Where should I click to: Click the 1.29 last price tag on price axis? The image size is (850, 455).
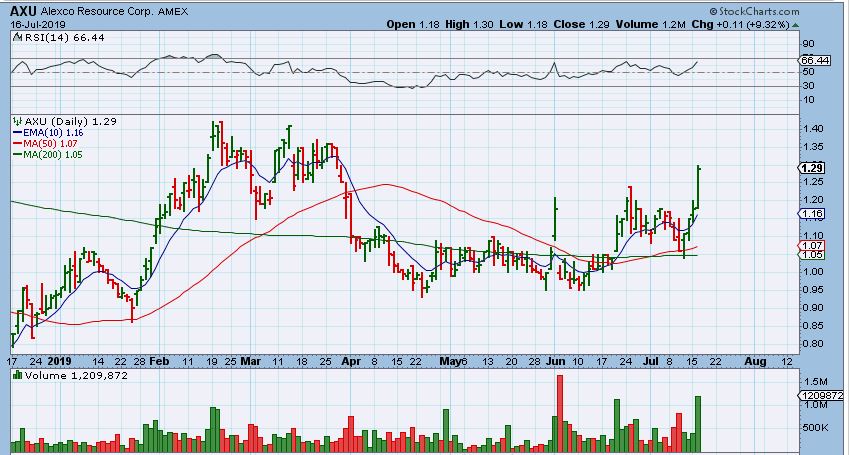pos(812,168)
